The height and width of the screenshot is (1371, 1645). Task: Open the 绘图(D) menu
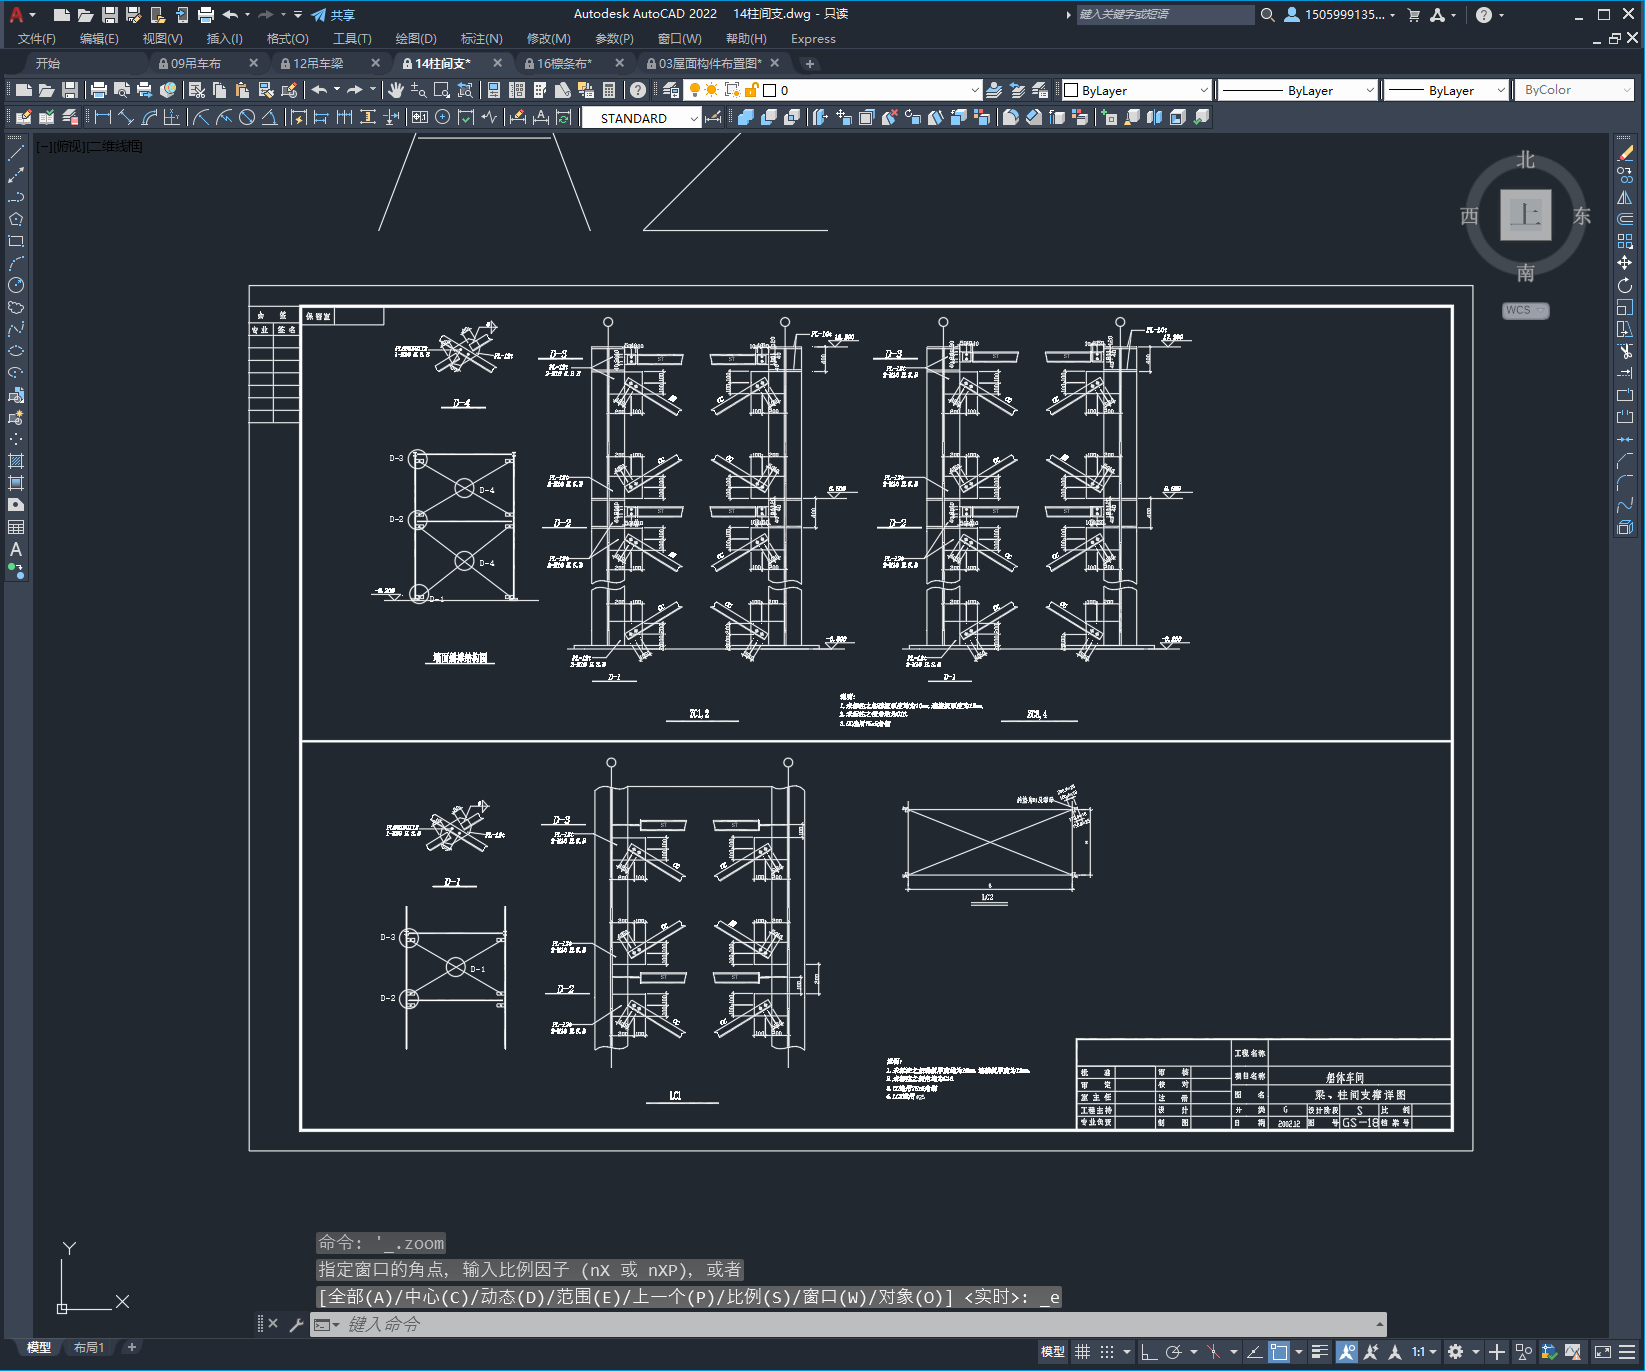tap(416, 39)
